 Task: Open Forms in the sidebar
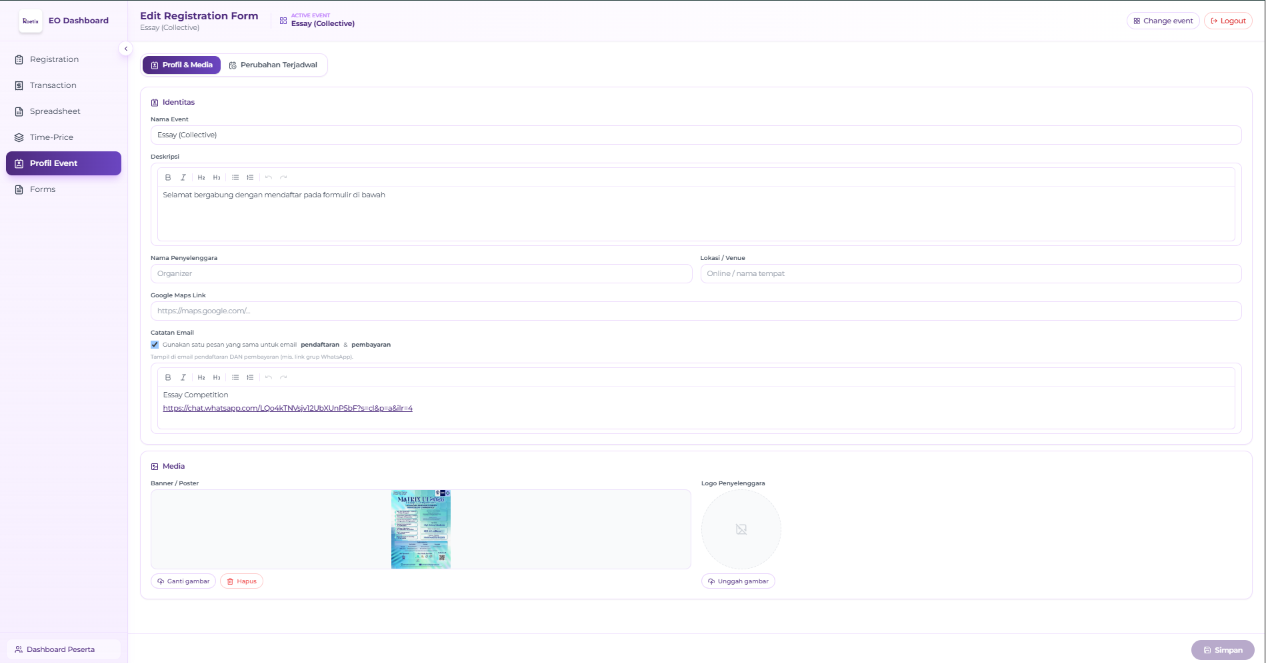[x=63, y=189]
